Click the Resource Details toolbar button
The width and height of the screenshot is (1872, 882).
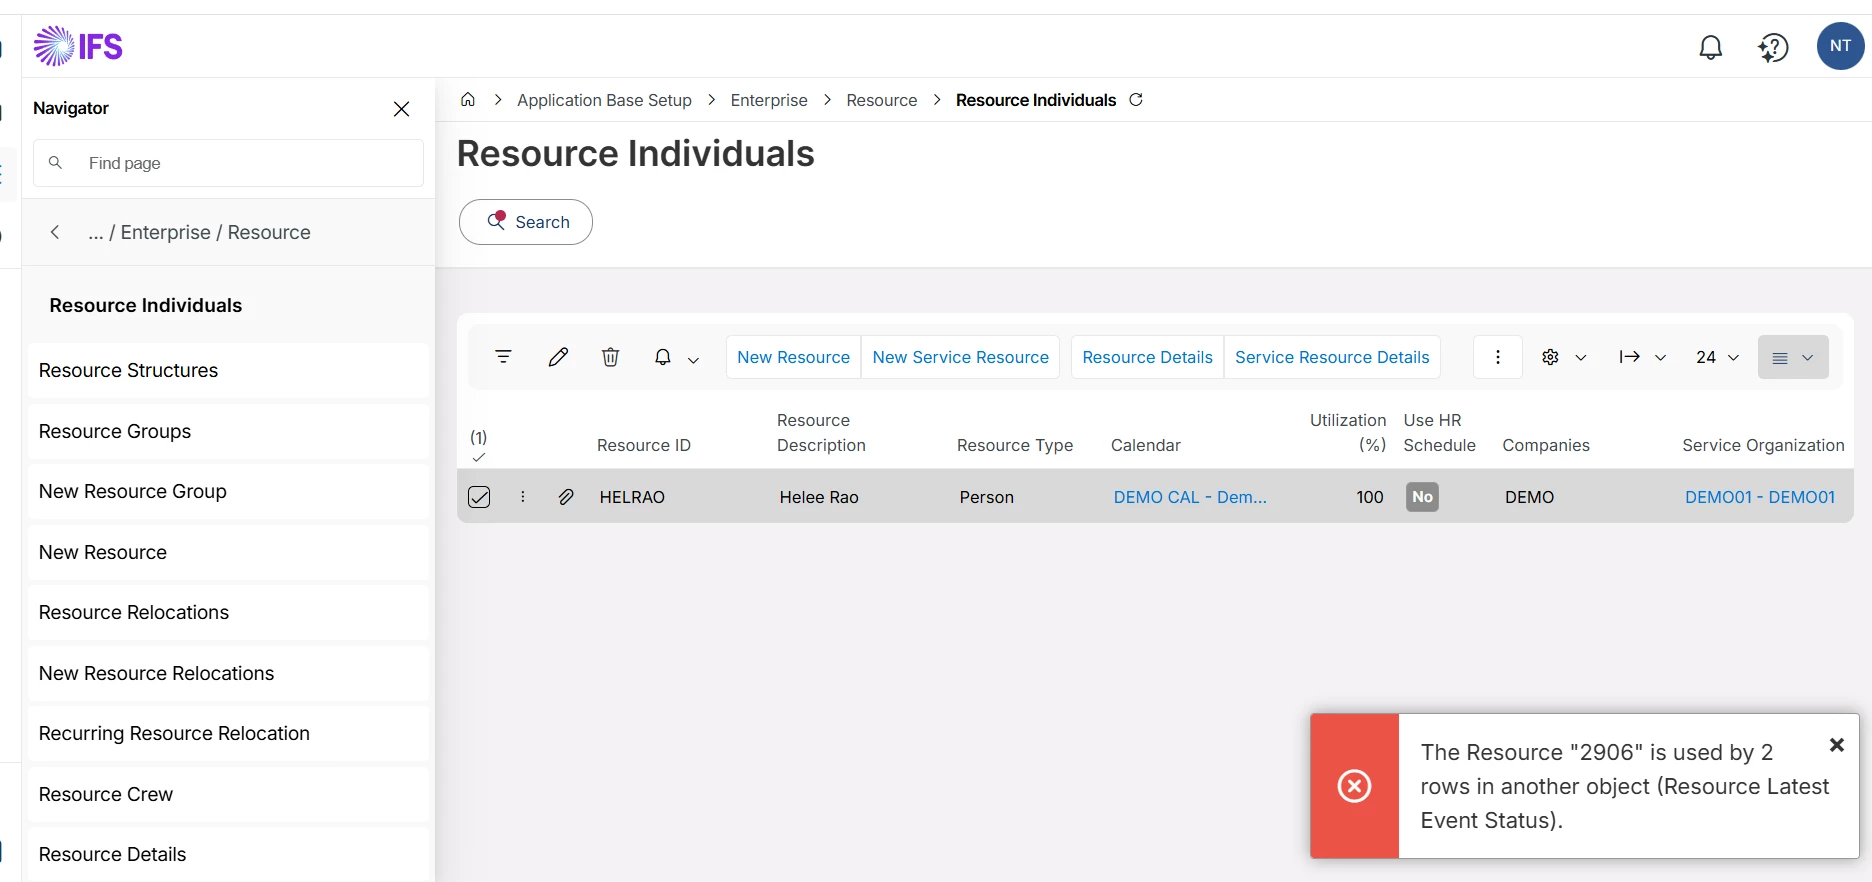pyautogui.click(x=1147, y=357)
